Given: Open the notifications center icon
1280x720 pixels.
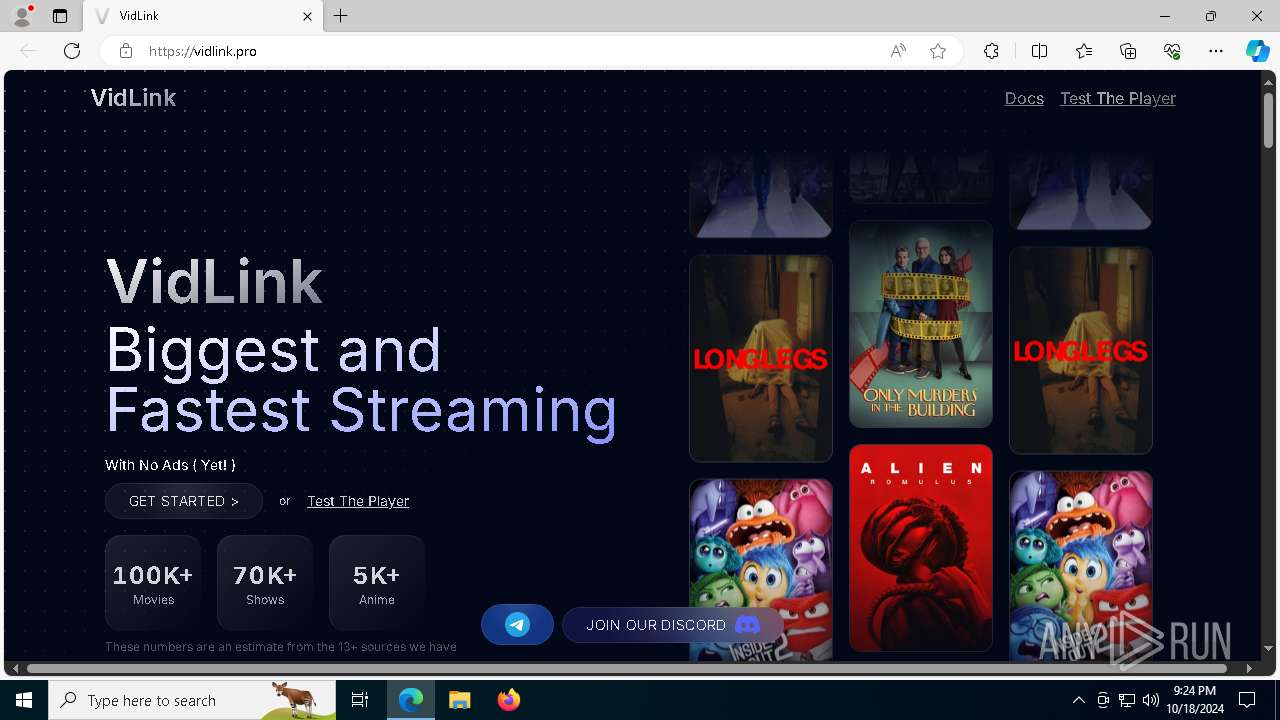Looking at the screenshot, I should [x=1247, y=700].
